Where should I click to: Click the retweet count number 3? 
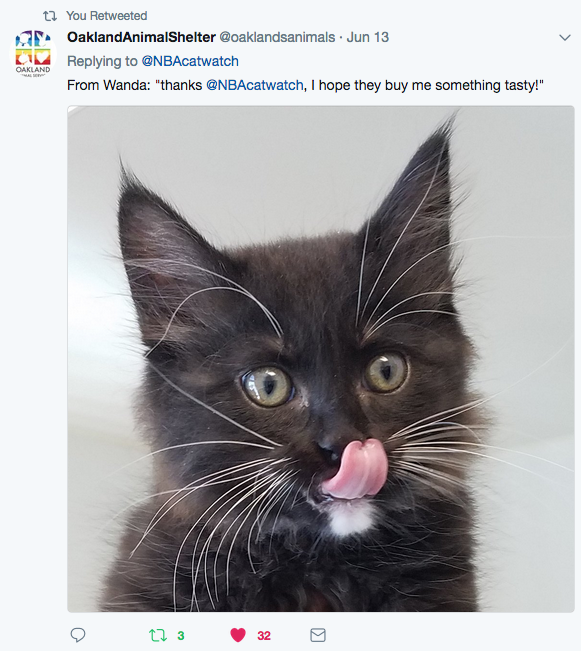(181, 636)
